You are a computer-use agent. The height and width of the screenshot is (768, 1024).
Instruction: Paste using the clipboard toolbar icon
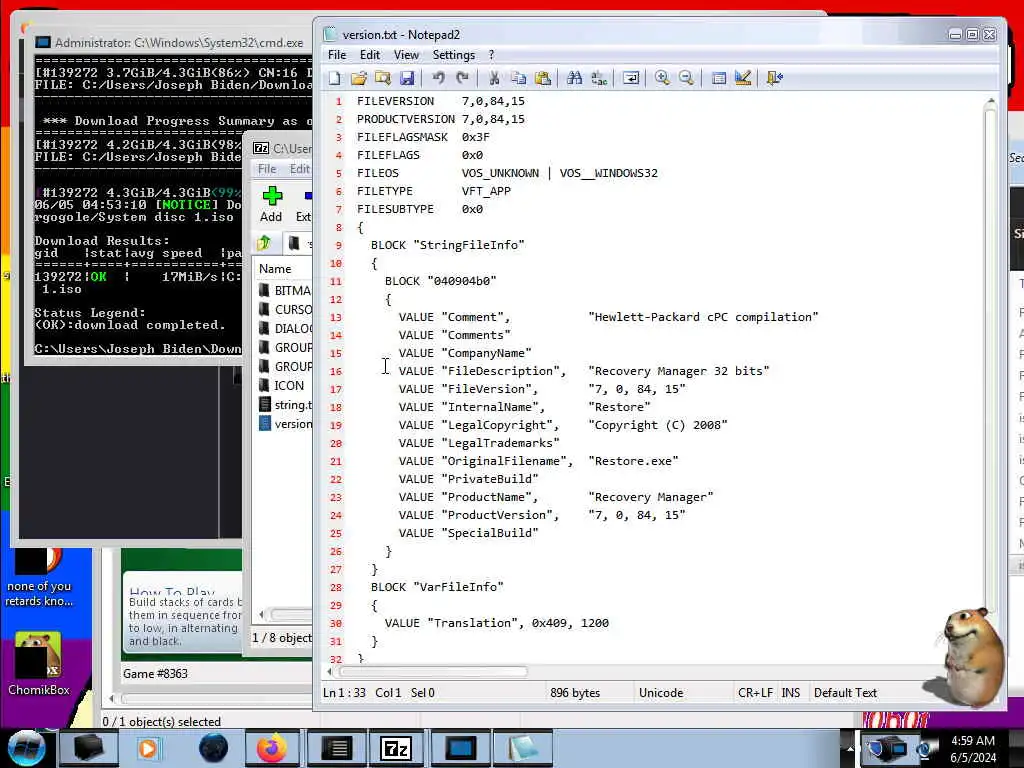tap(543, 78)
